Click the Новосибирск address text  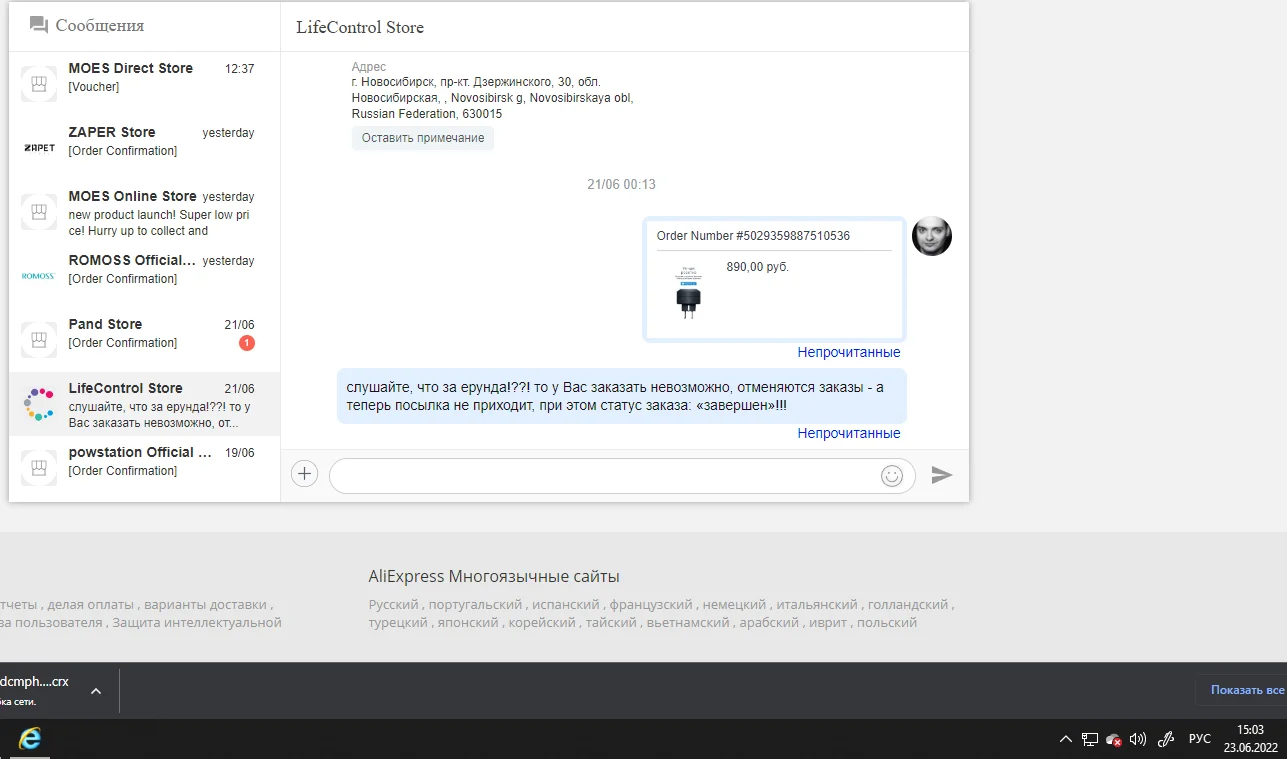[493, 98]
